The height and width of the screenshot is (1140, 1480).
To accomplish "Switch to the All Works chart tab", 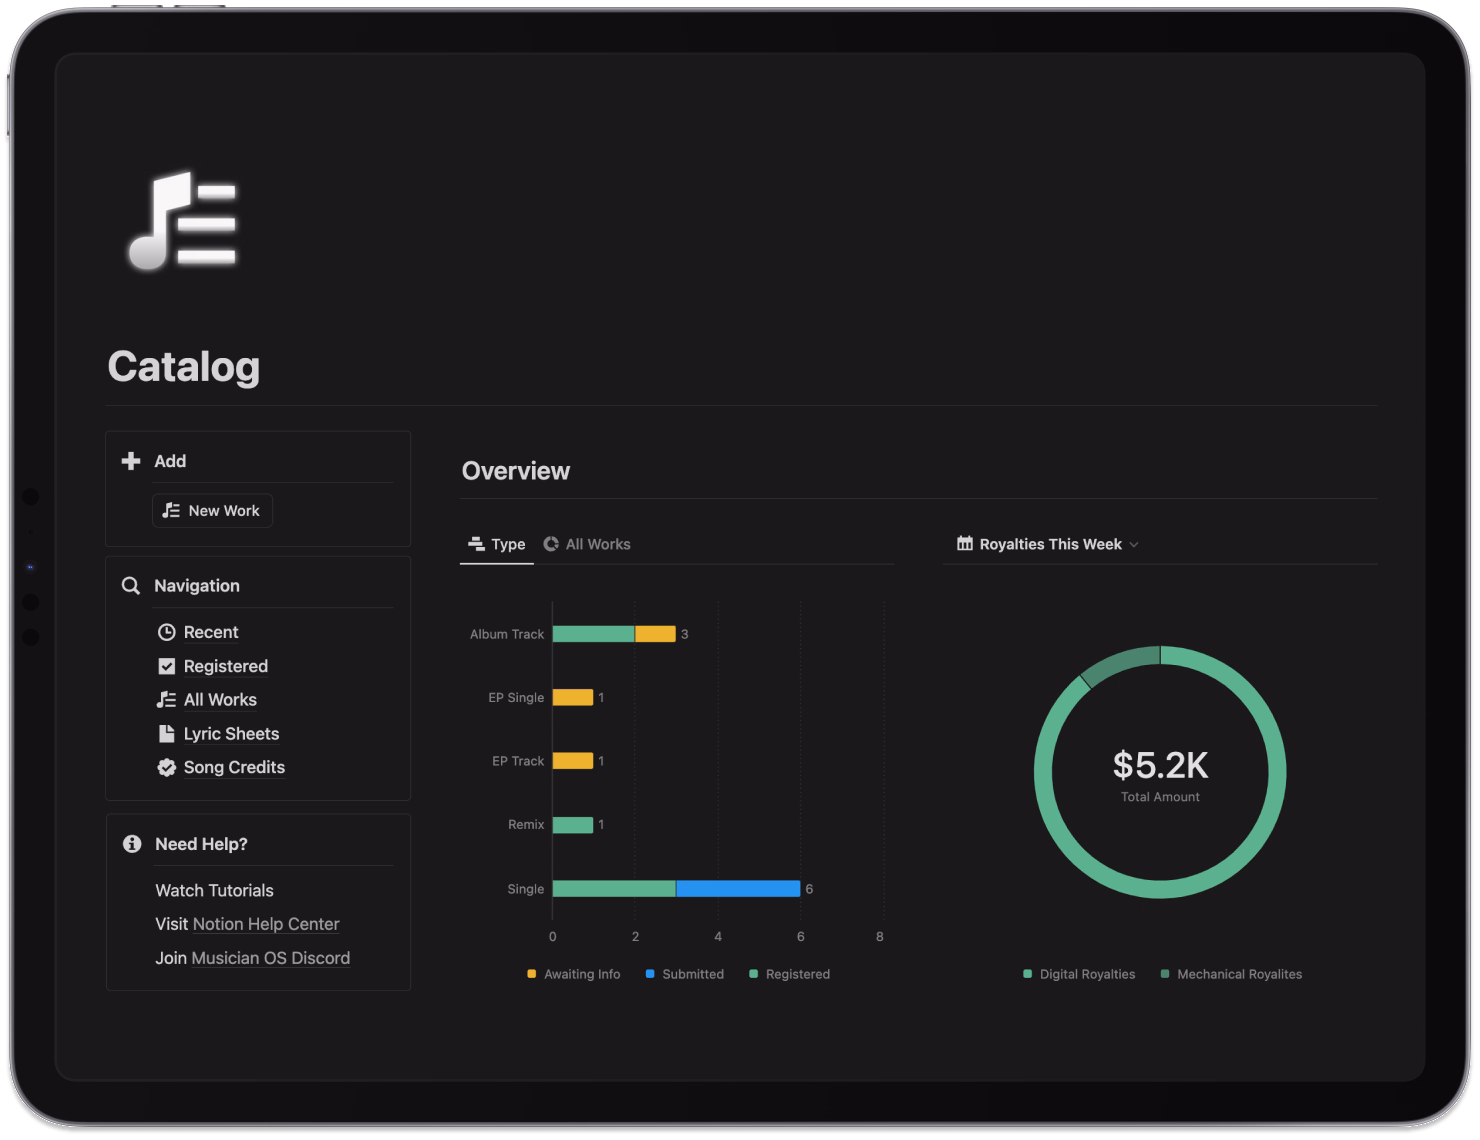I will [x=587, y=544].
